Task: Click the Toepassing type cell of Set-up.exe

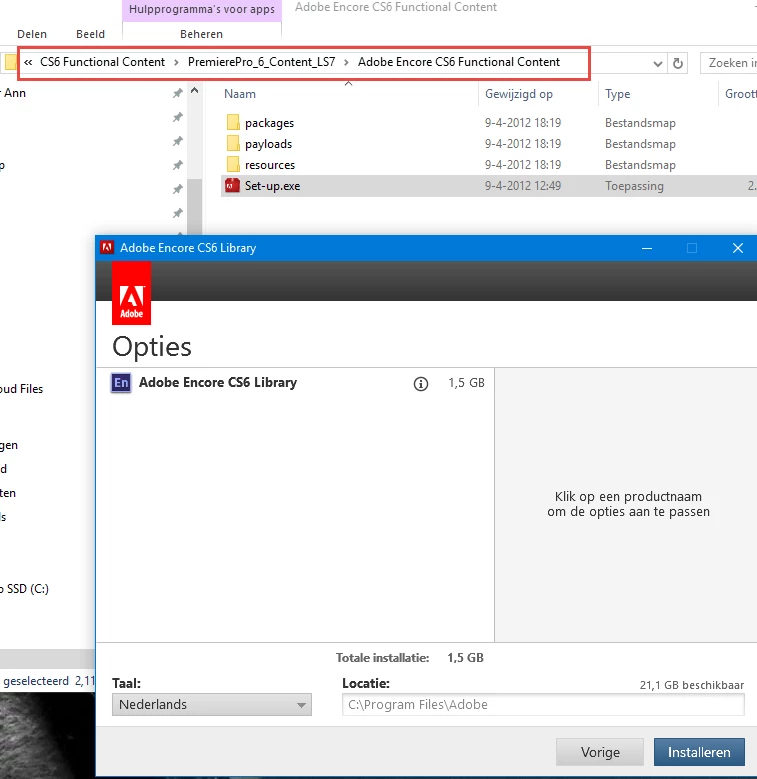Action: pos(634,186)
